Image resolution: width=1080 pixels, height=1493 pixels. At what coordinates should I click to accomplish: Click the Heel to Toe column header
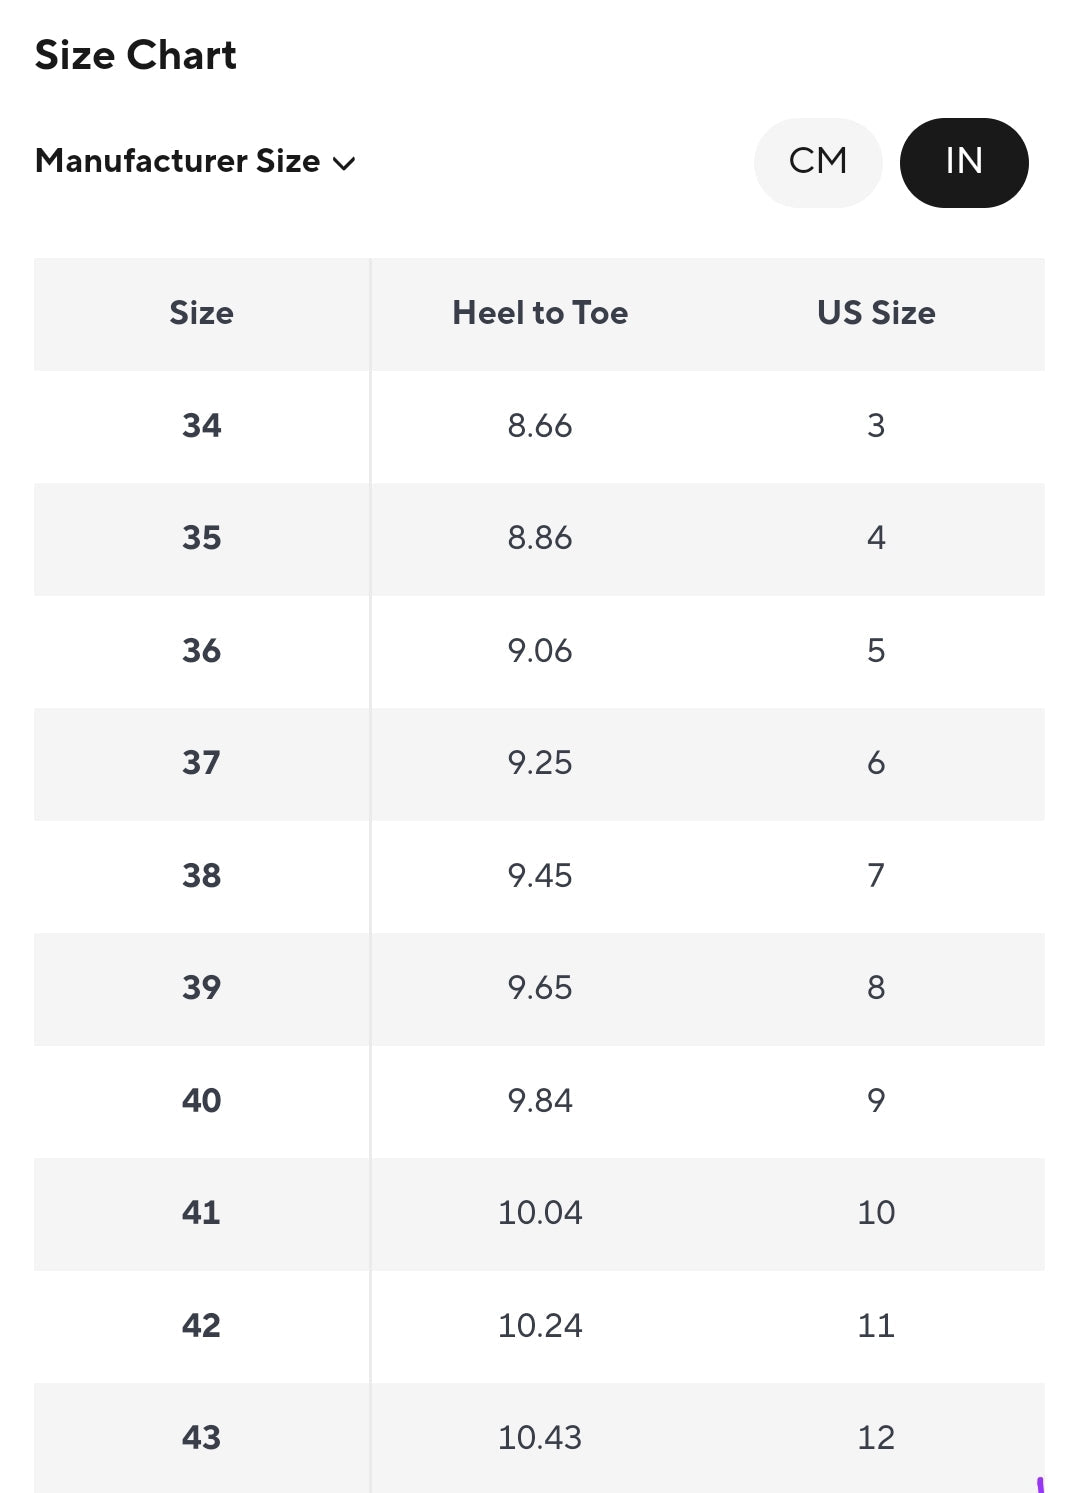click(x=540, y=313)
